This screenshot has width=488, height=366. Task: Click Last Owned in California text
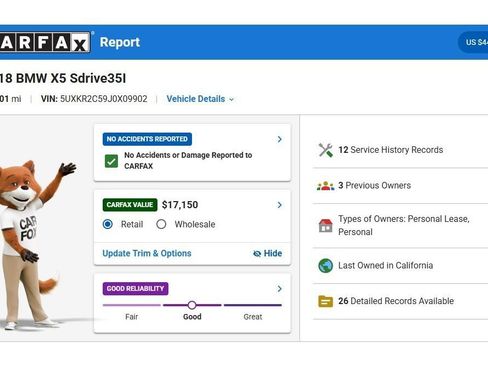pyautogui.click(x=385, y=266)
